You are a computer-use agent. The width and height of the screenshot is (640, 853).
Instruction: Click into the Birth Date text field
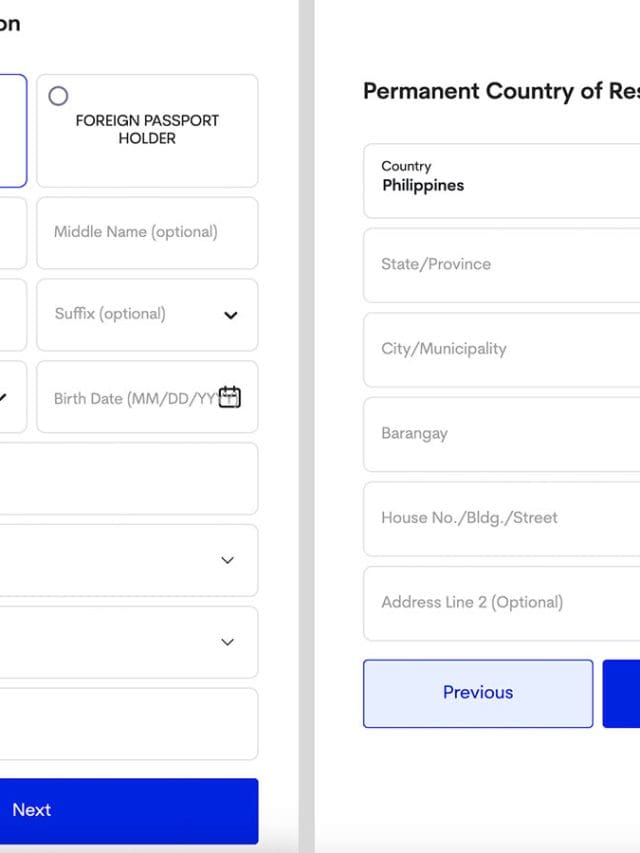pyautogui.click(x=130, y=398)
